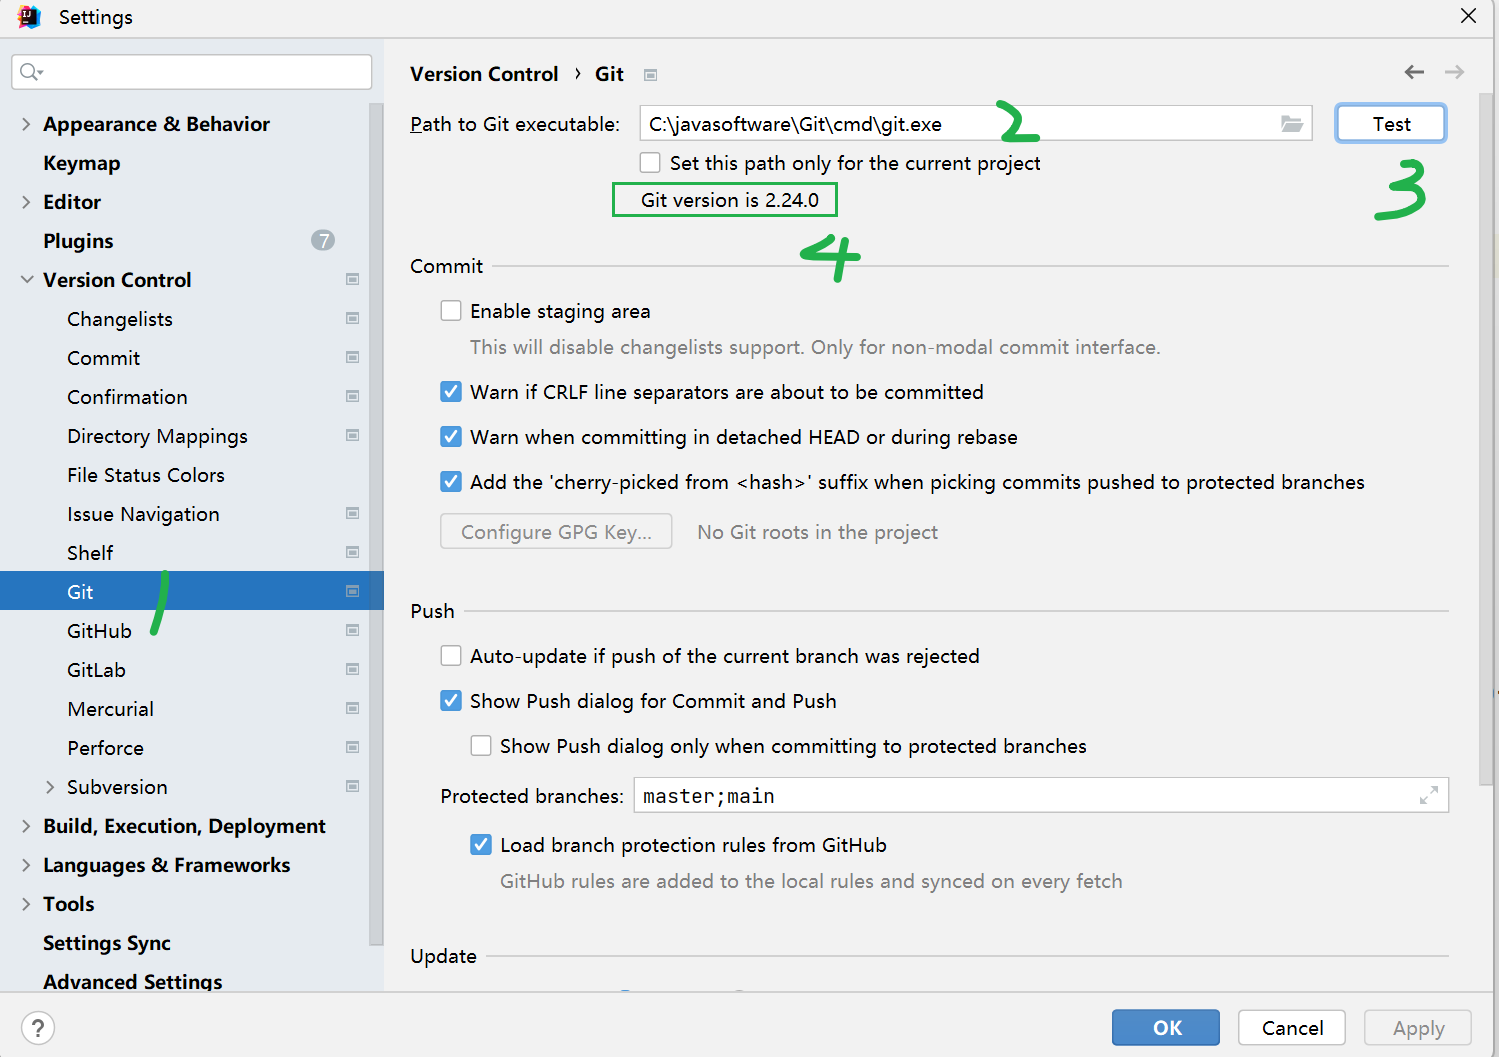Expand the Languages & Frameworks section

[x=26, y=865]
